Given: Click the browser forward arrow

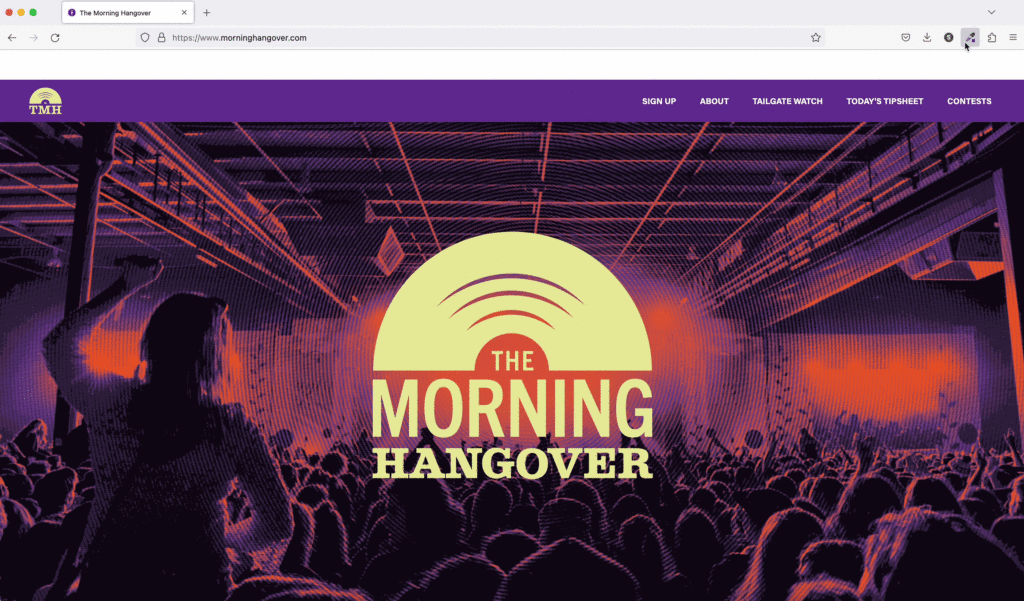Looking at the screenshot, I should click(33, 38).
